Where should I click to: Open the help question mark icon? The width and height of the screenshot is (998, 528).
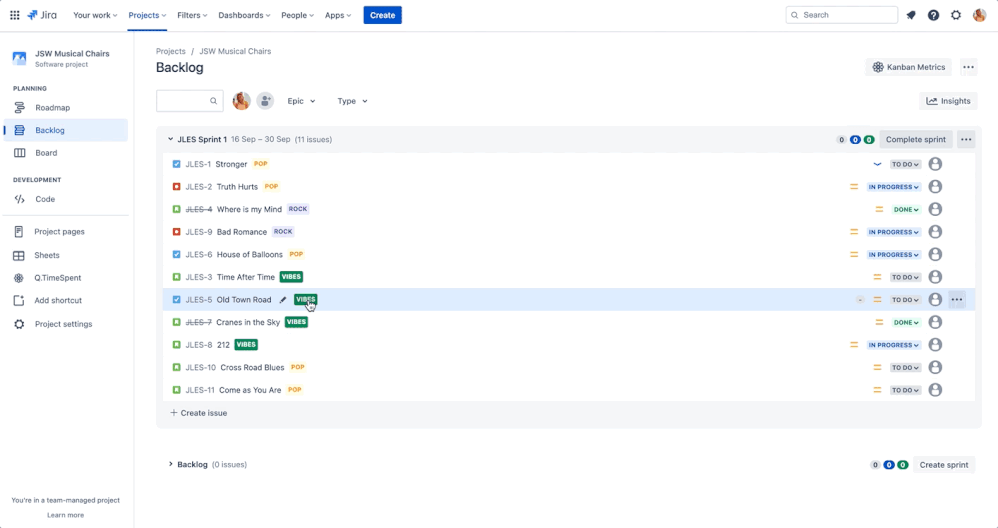[x=933, y=15]
